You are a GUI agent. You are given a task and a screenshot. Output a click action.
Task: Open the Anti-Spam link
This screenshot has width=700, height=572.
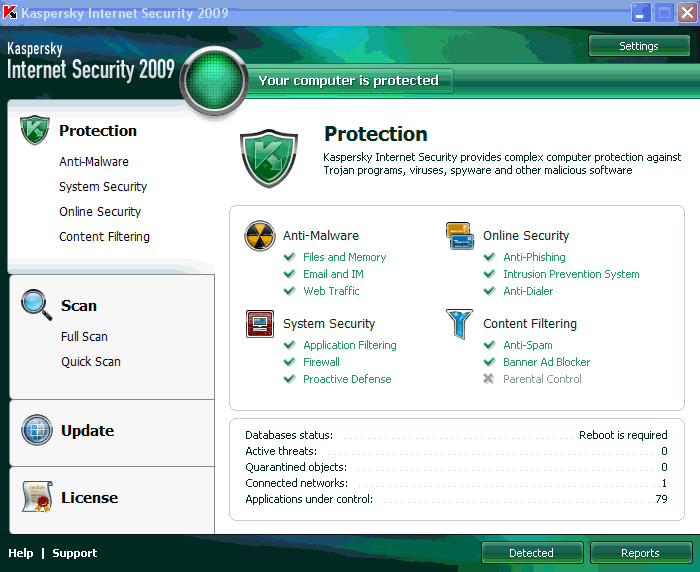pos(528,345)
